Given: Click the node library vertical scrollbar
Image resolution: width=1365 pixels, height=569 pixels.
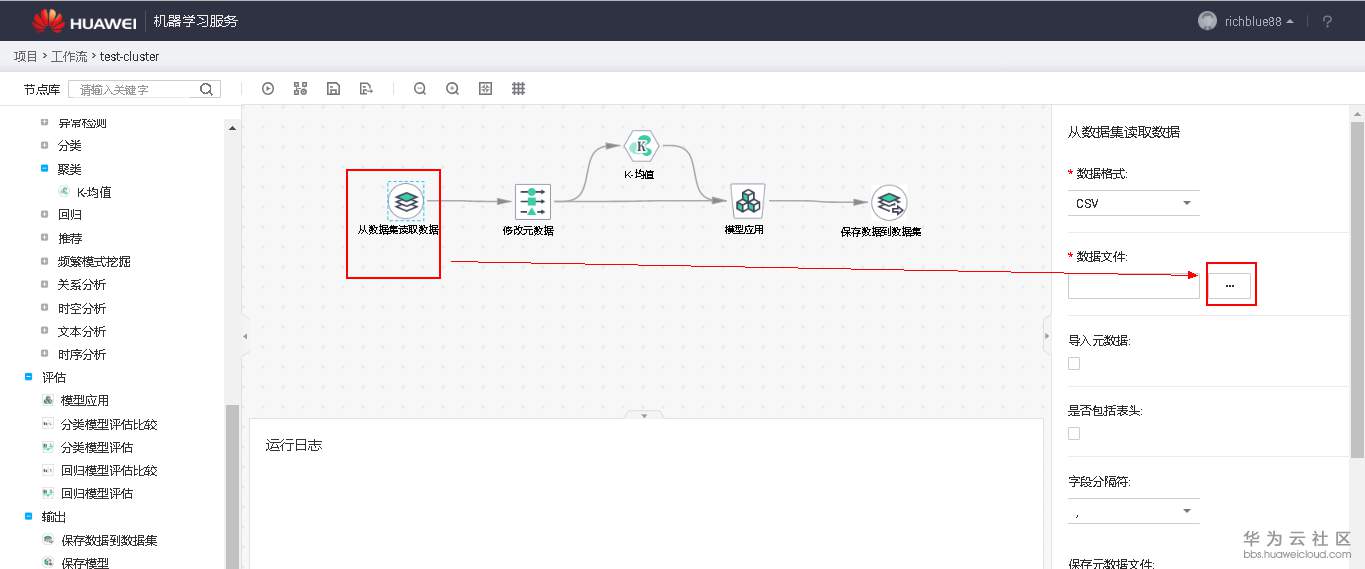Looking at the screenshot, I should pyautogui.click(x=233, y=485).
